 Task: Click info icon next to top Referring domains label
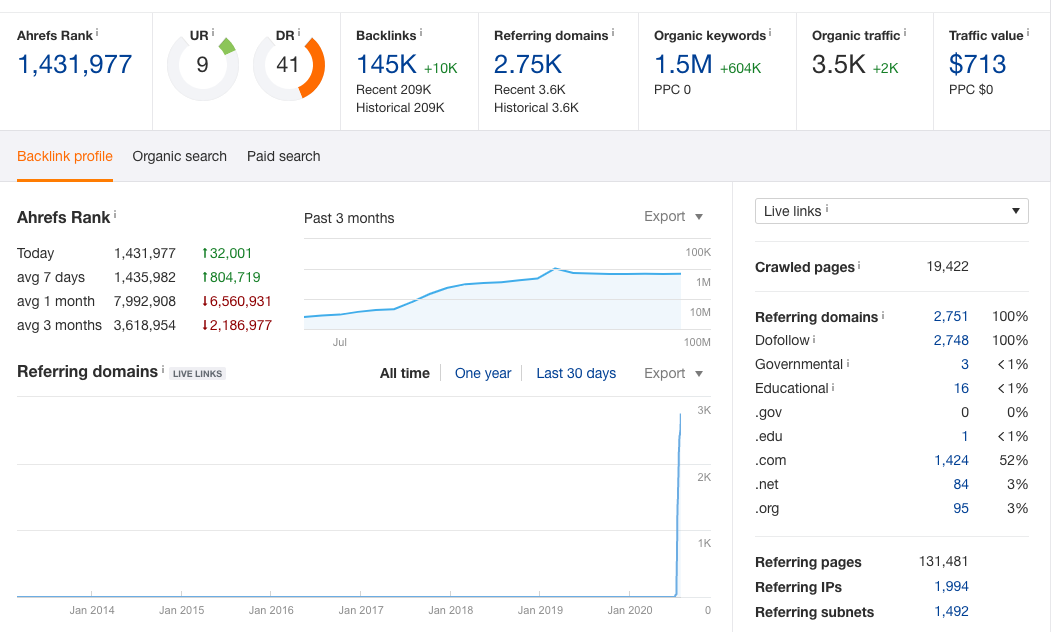point(613,32)
